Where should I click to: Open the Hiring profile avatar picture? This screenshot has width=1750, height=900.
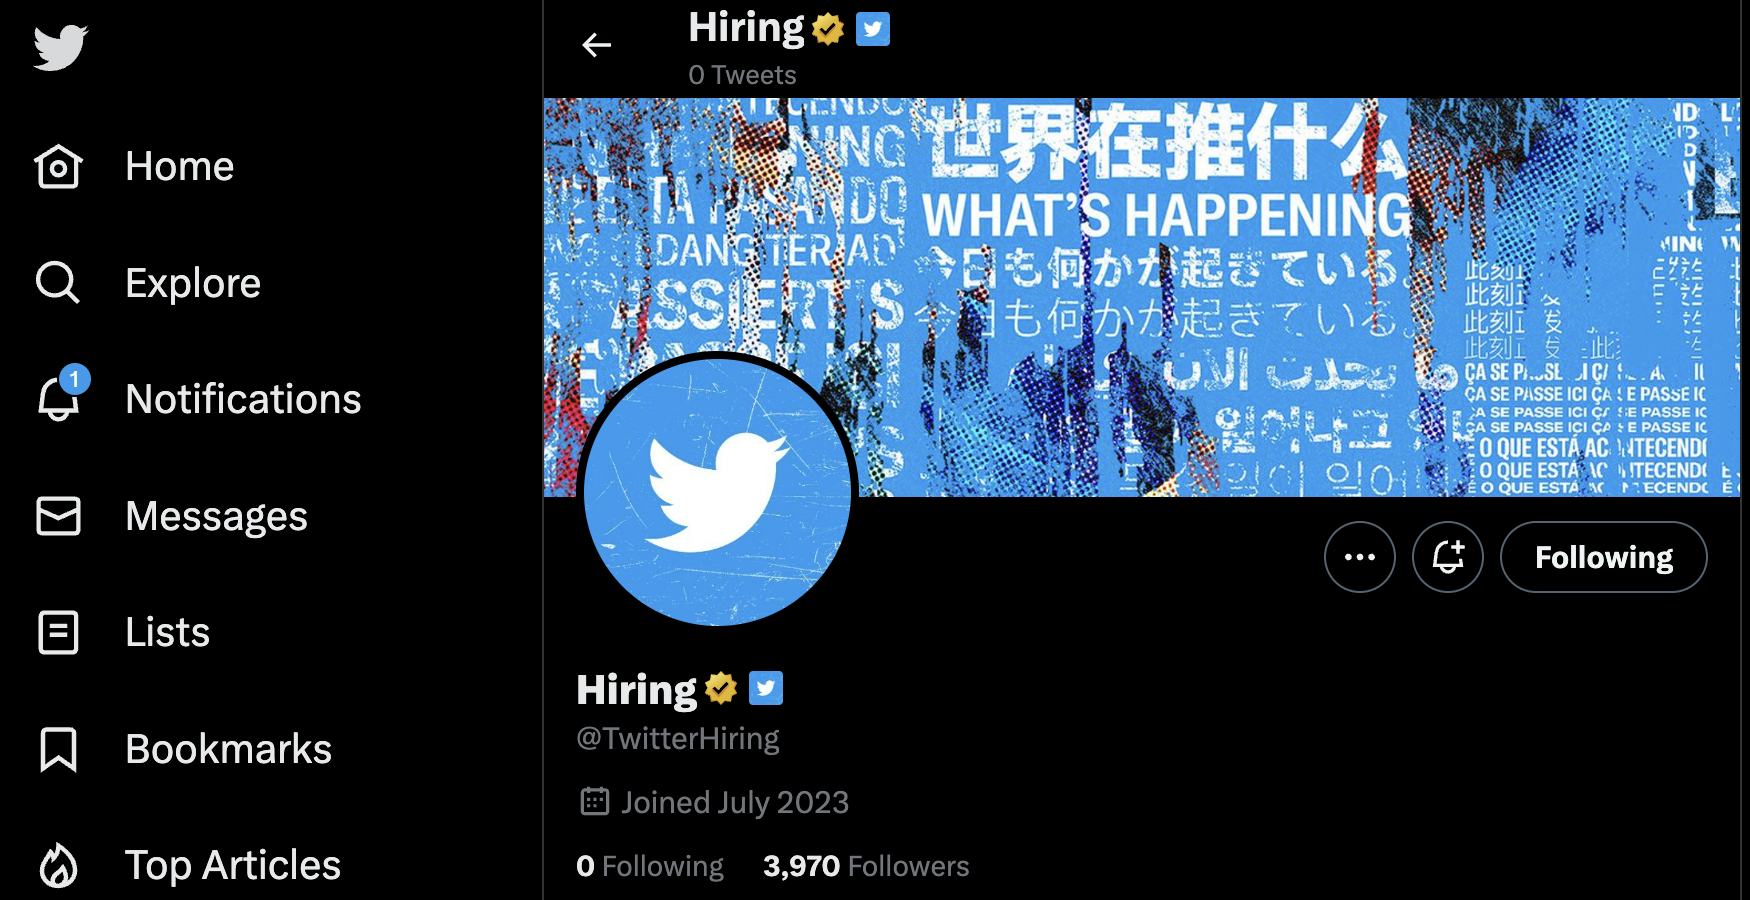pyautogui.click(x=717, y=491)
